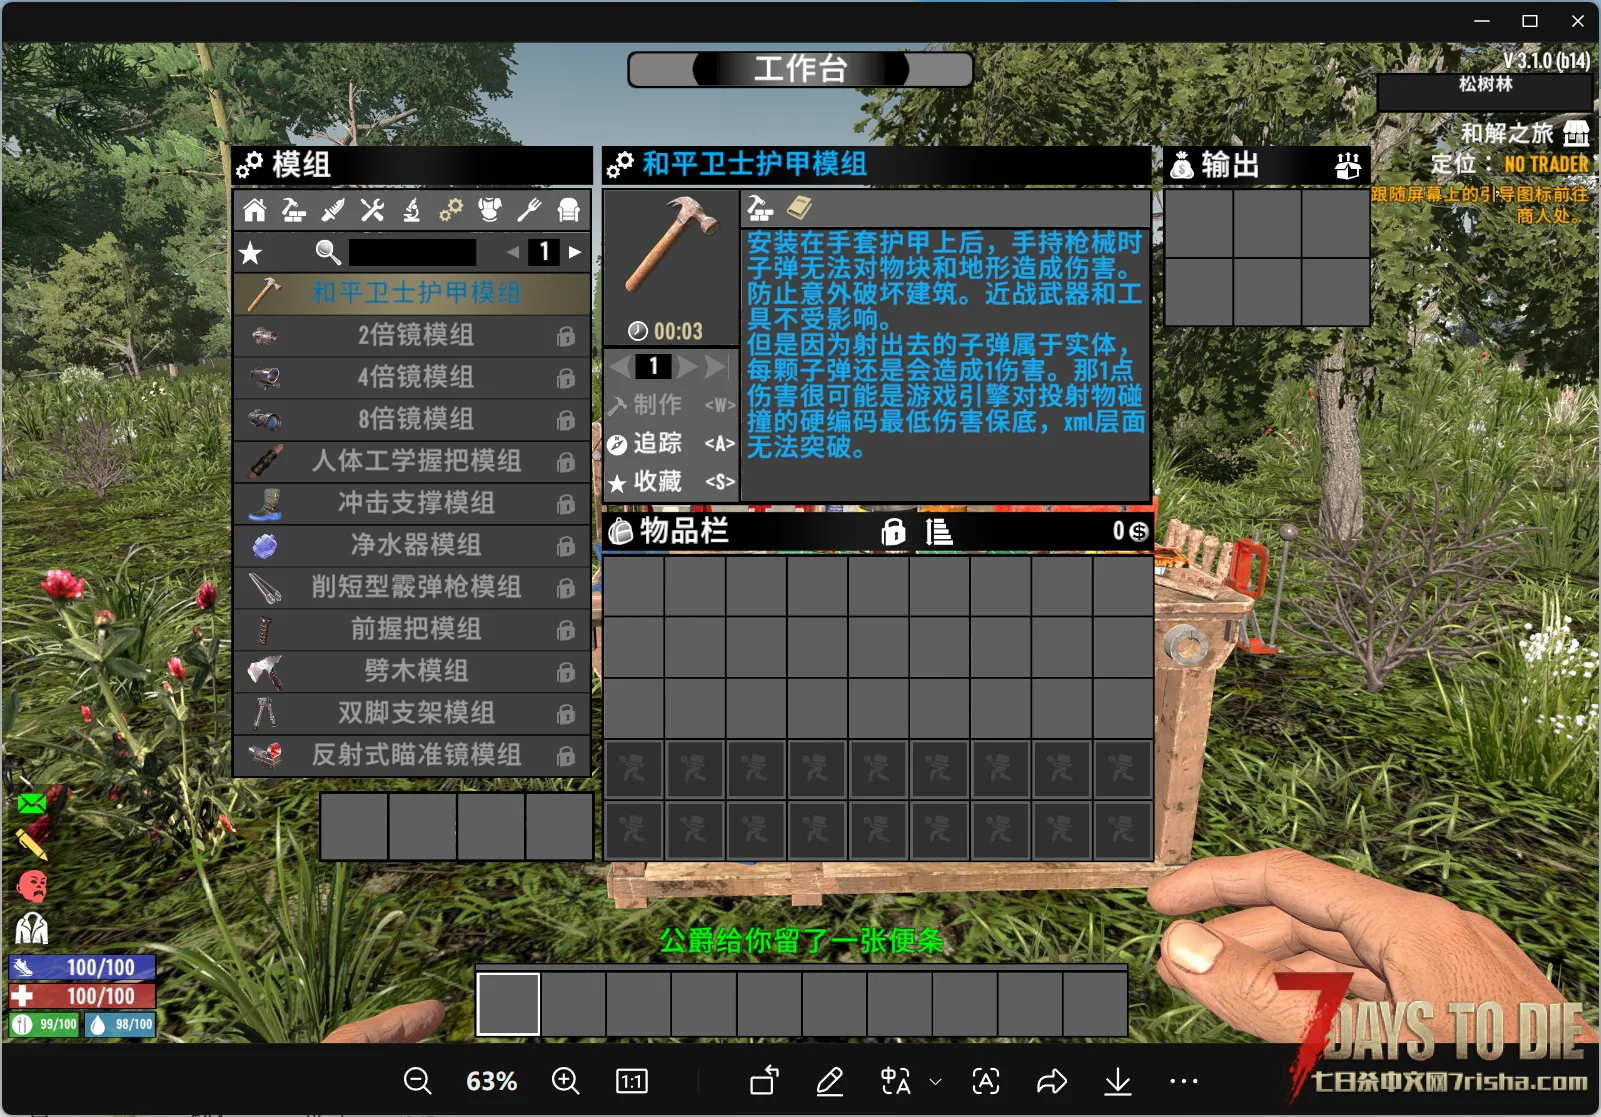Zoom in the image in the viewer

coord(566,1081)
